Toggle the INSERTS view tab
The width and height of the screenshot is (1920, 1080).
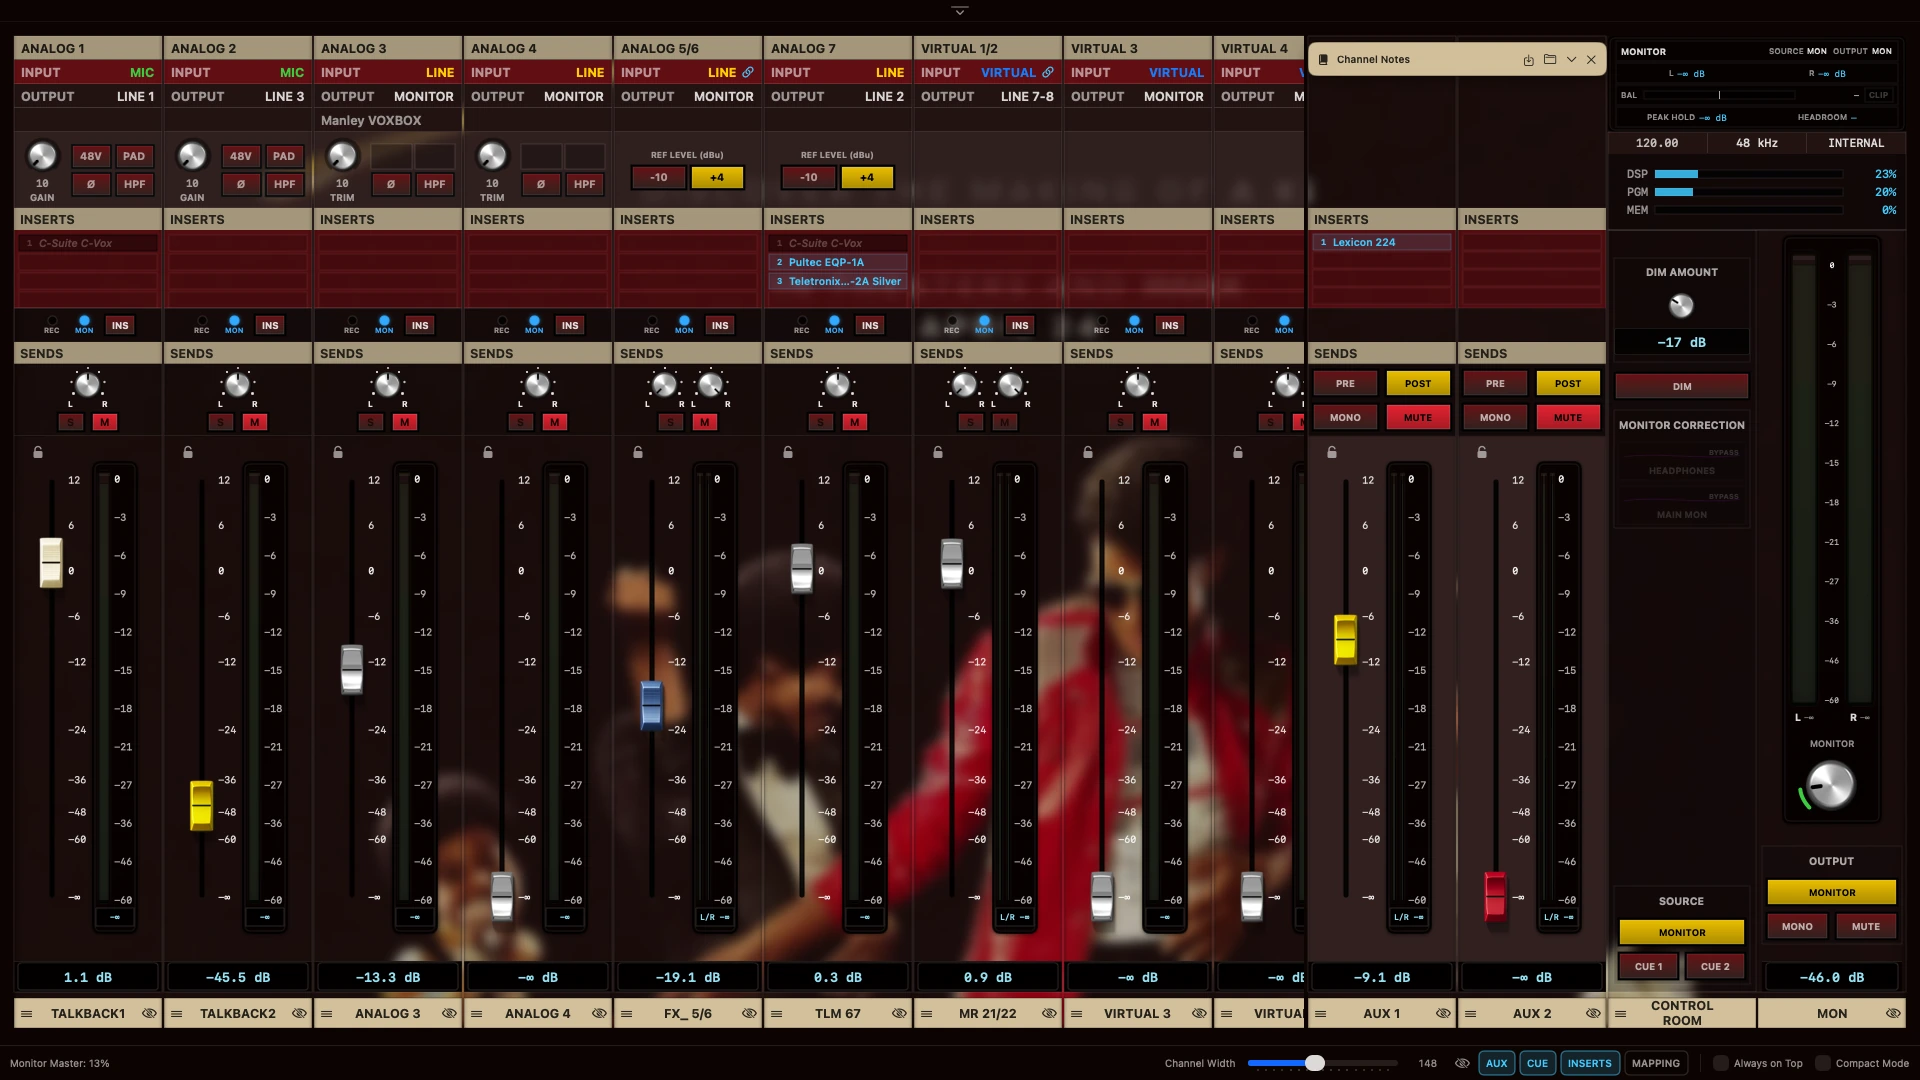point(1589,1063)
